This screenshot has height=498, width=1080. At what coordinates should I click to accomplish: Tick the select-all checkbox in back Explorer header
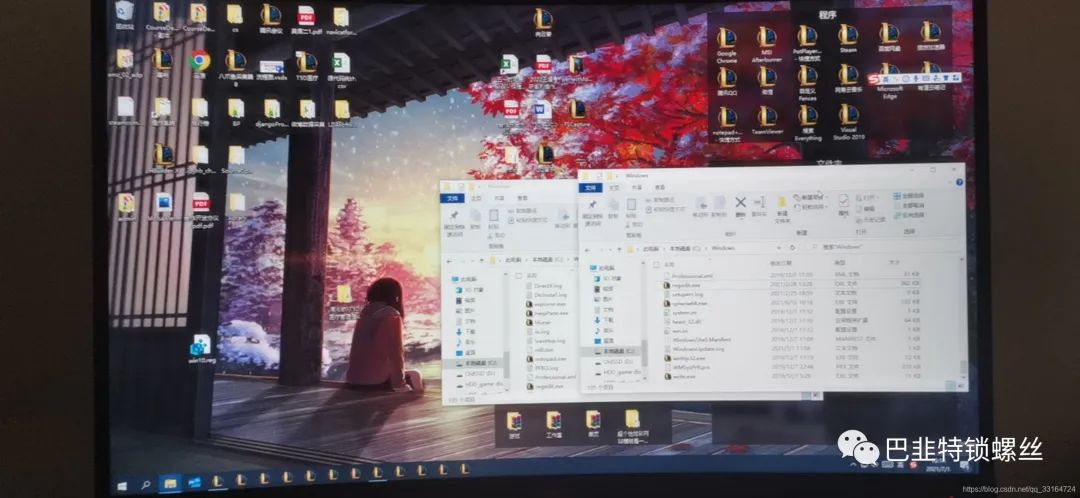[x=517, y=275]
